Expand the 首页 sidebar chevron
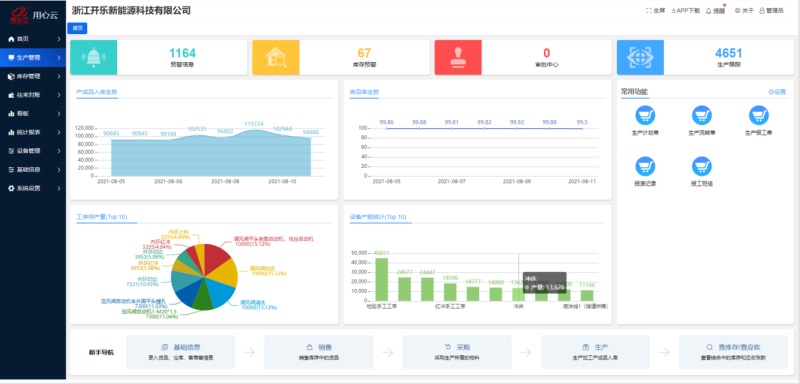The width and height of the screenshot is (800, 384). point(59,39)
